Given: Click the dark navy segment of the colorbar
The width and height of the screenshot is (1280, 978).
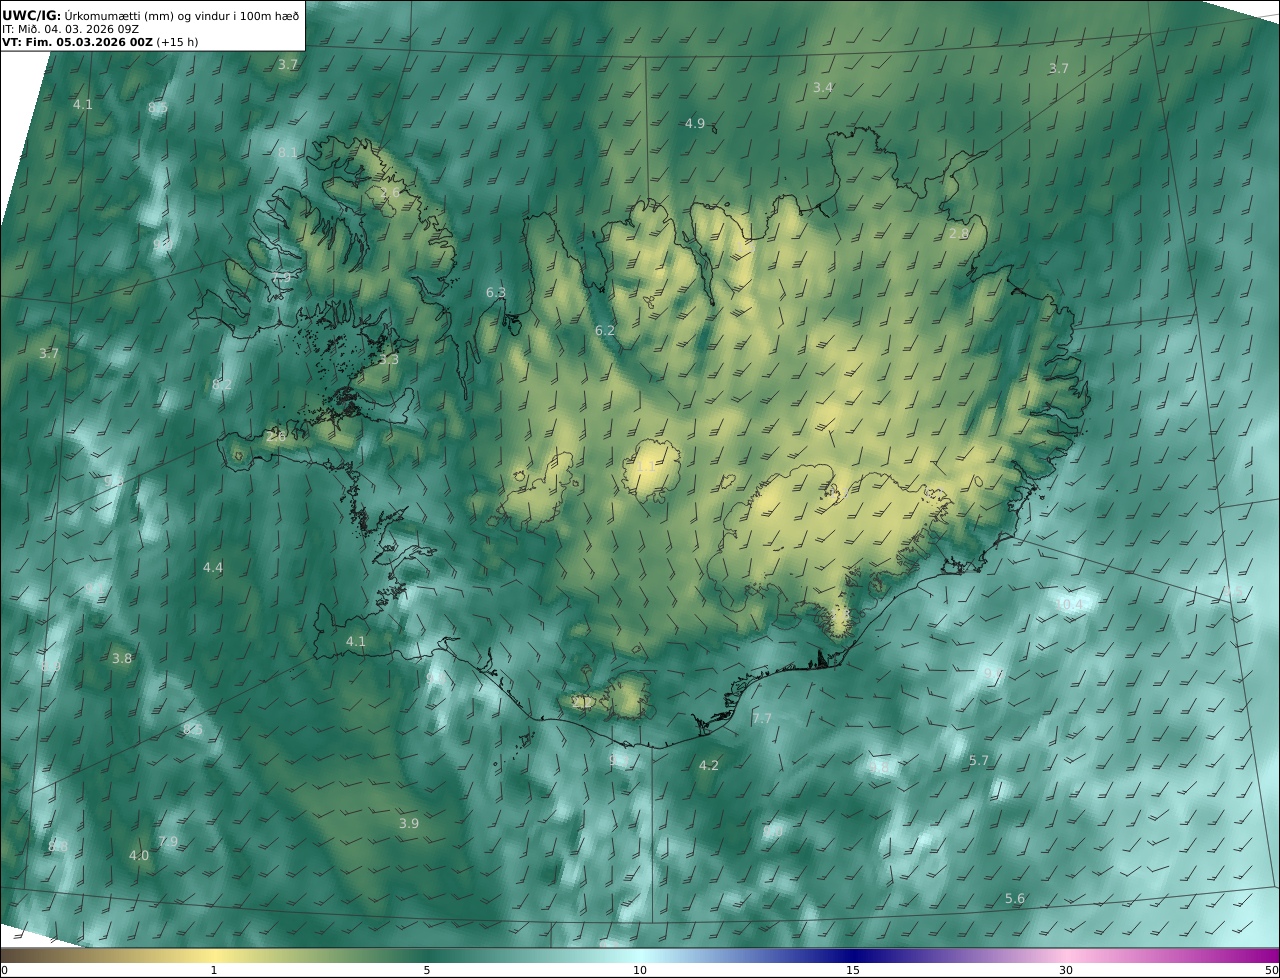Looking at the screenshot, I should coord(853,956).
